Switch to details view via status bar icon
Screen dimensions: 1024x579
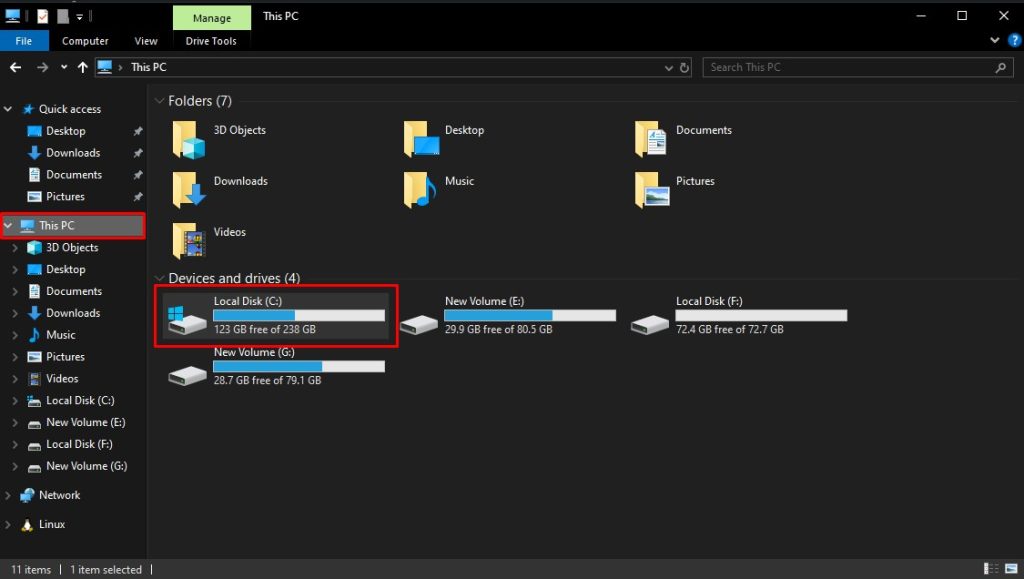991,568
